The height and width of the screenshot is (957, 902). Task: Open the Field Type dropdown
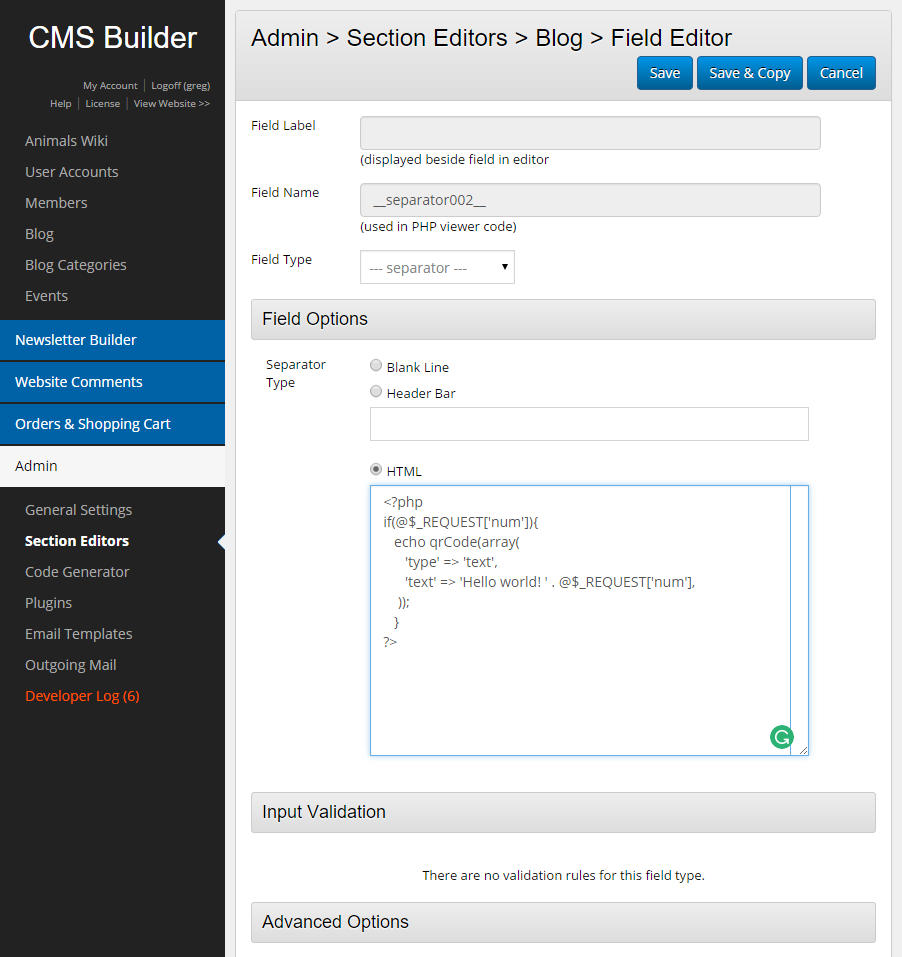click(437, 268)
